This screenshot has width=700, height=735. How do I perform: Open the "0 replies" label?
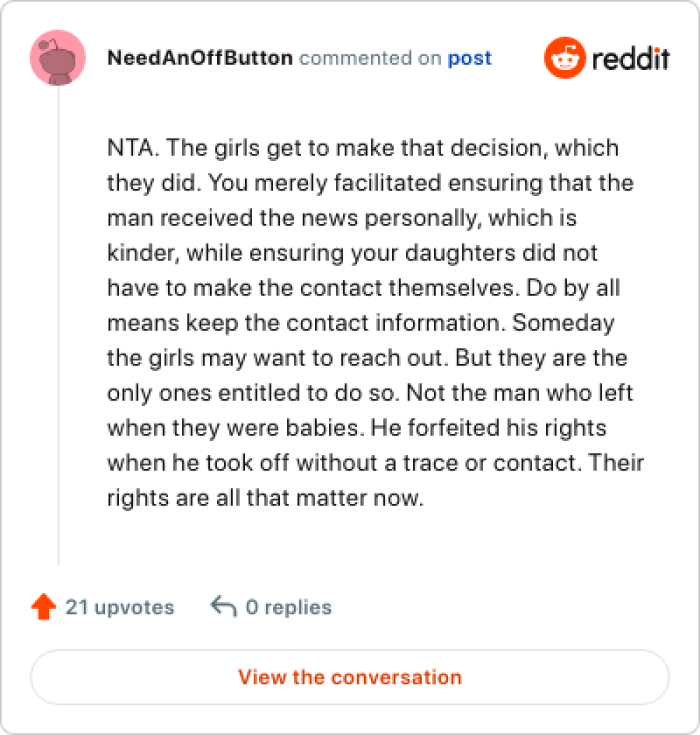coord(288,607)
